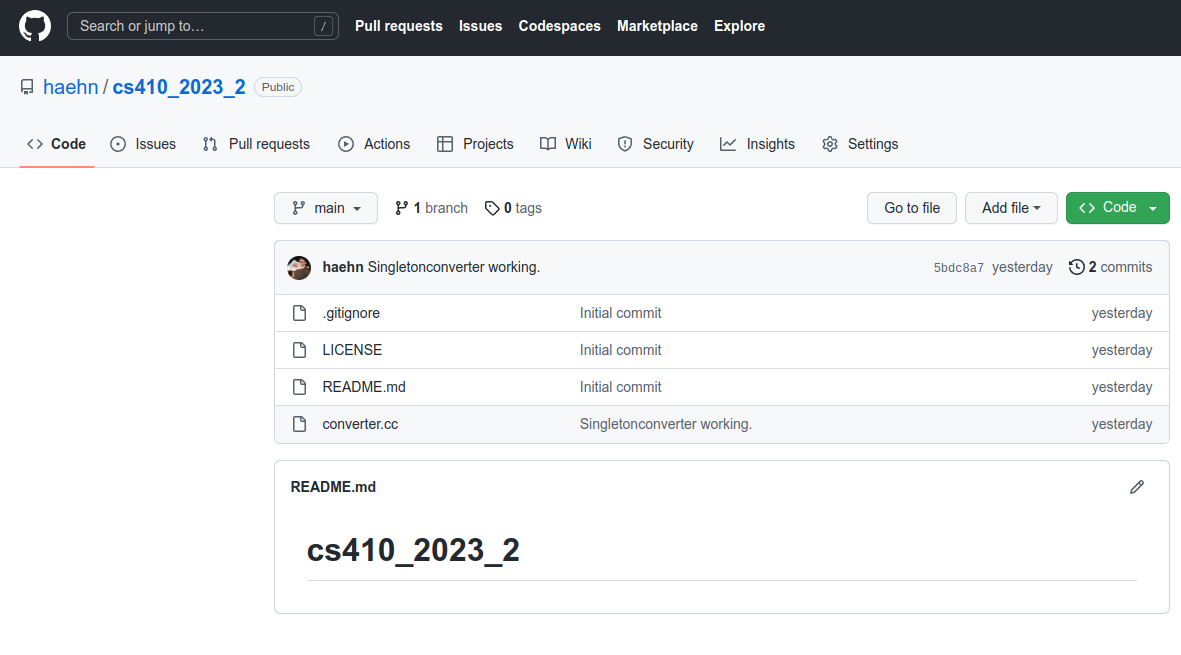Open Initial commit message for README.md
Image resolution: width=1181 pixels, height=655 pixels.
(x=621, y=387)
